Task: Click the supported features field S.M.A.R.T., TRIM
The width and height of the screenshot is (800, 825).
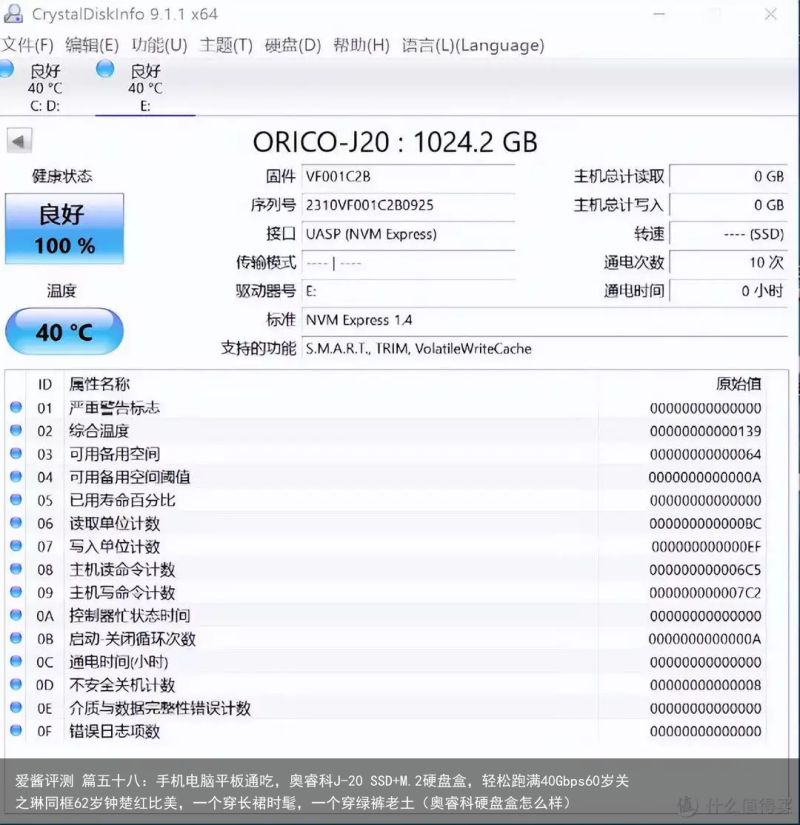Action: click(545, 348)
